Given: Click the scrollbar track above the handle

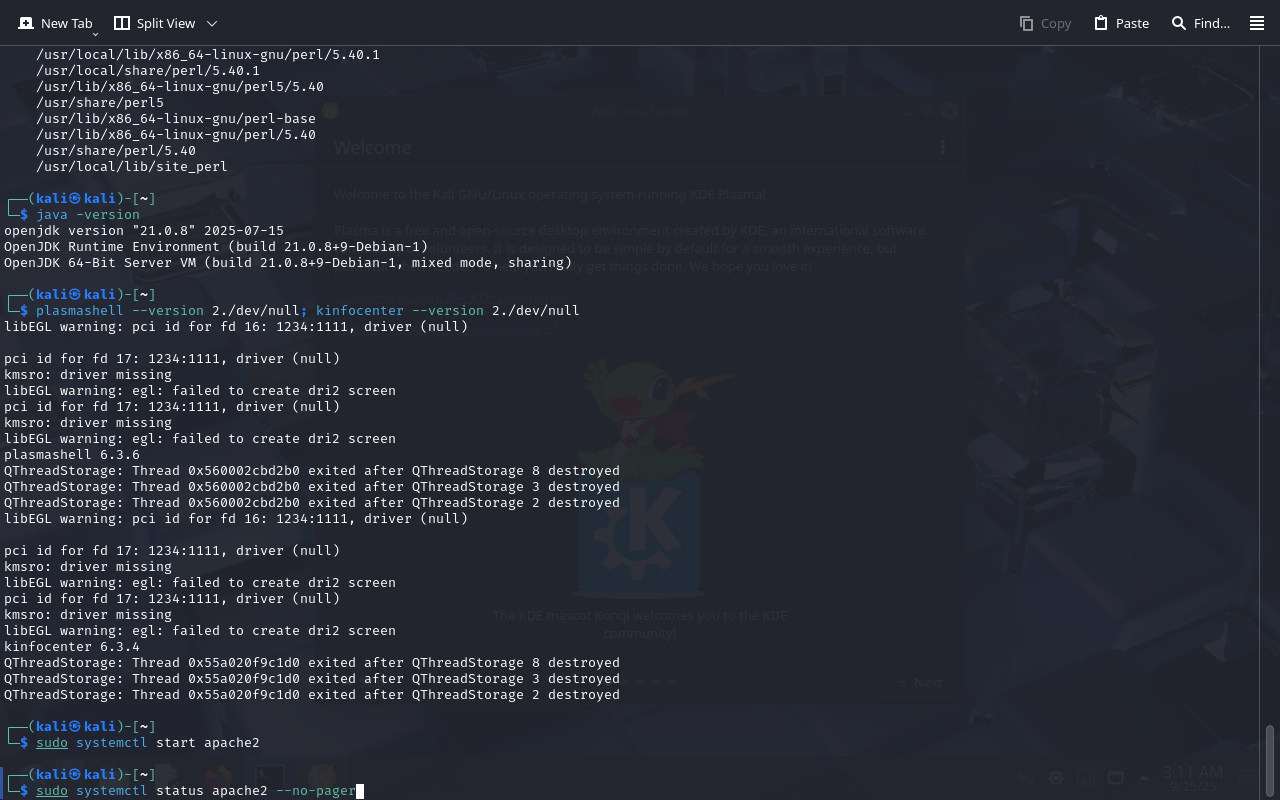Looking at the screenshot, I should pyautogui.click(x=1270, y=400).
